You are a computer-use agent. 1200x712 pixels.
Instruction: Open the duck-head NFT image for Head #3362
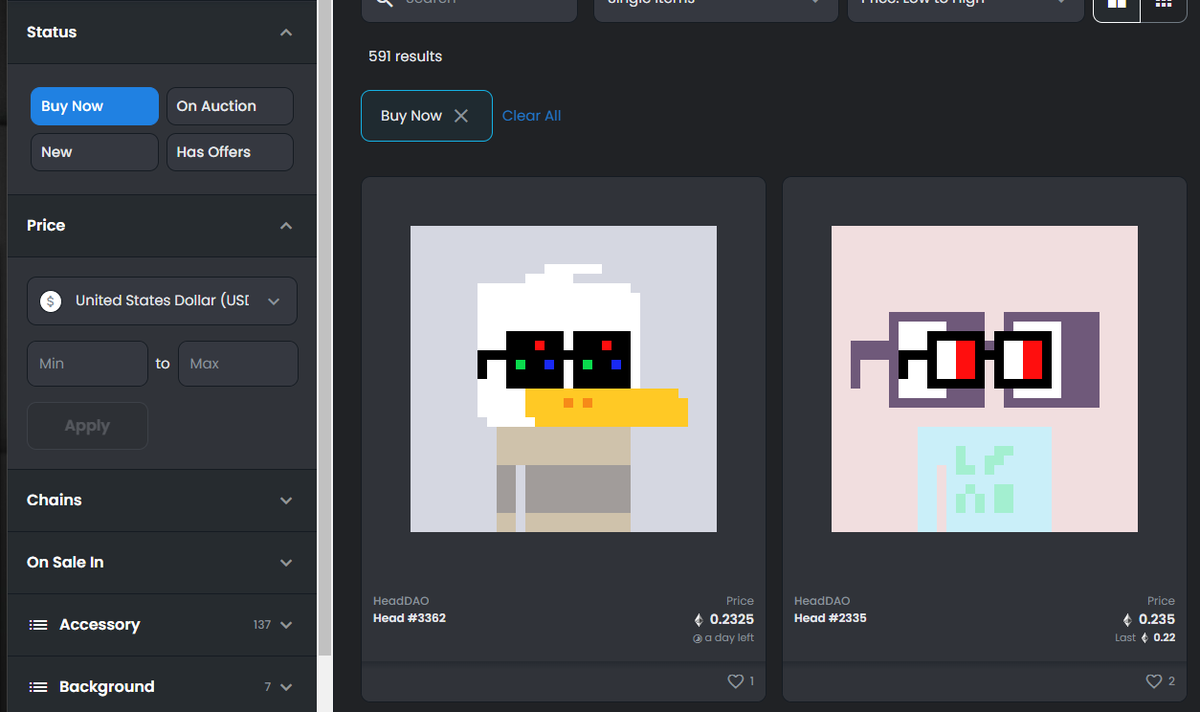[563, 379]
